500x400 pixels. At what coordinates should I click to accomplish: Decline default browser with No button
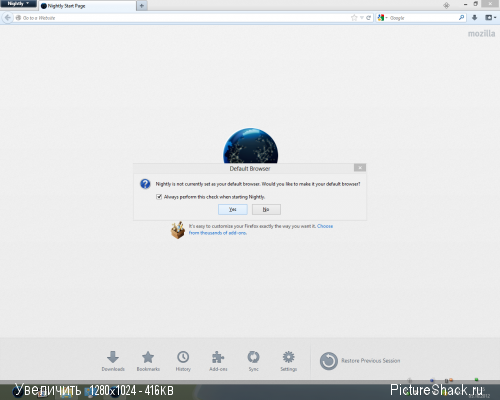(x=266, y=209)
